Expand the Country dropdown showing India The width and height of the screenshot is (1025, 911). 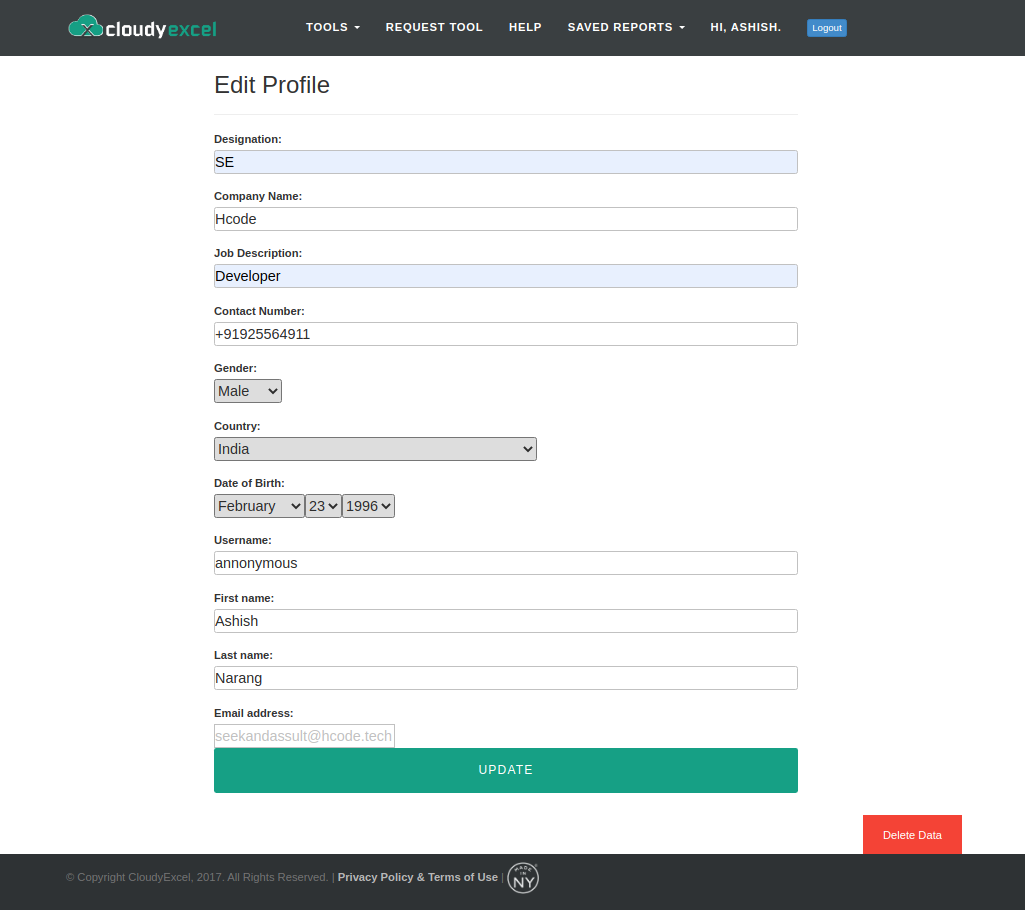point(375,449)
